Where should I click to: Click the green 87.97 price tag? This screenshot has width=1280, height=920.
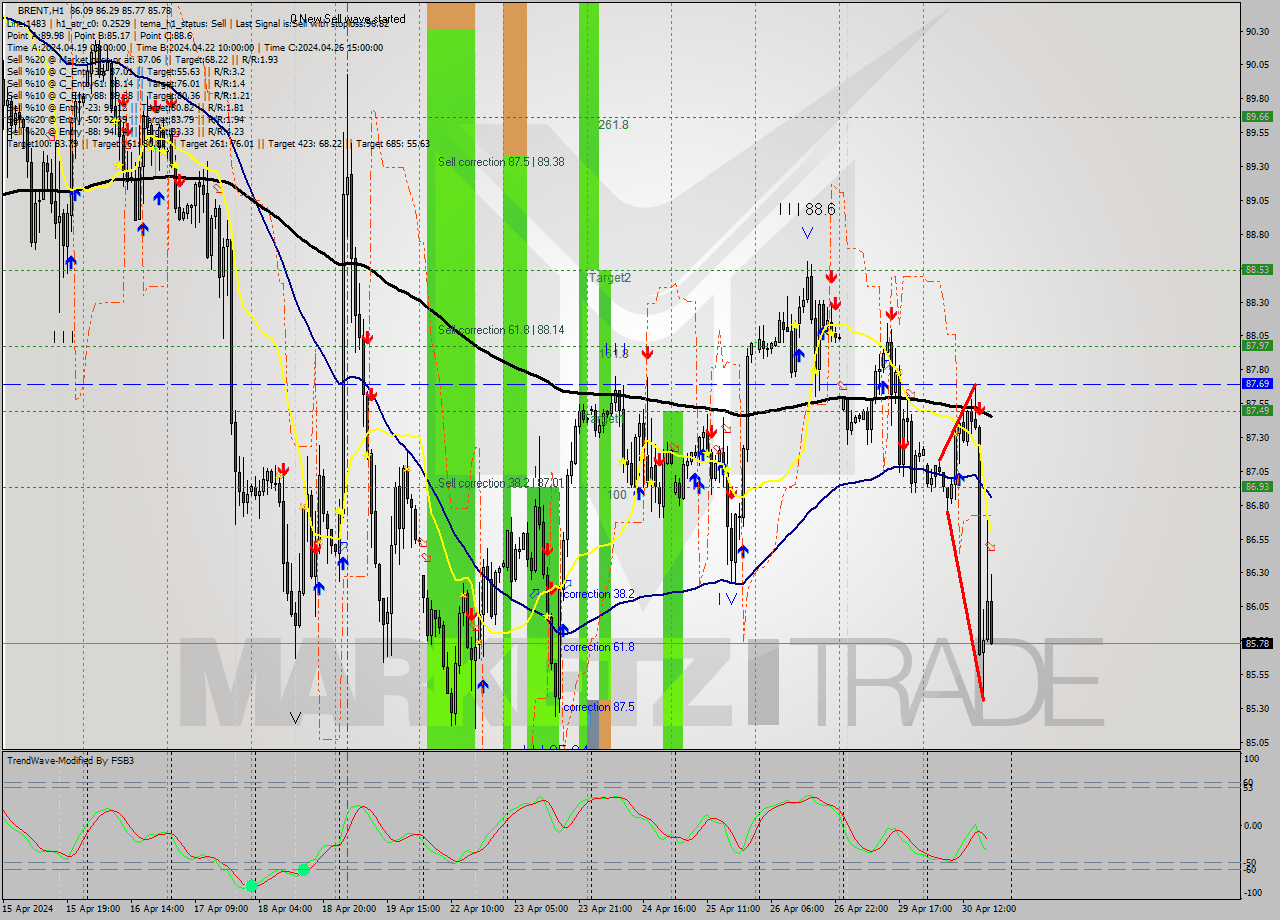[x=1257, y=345]
